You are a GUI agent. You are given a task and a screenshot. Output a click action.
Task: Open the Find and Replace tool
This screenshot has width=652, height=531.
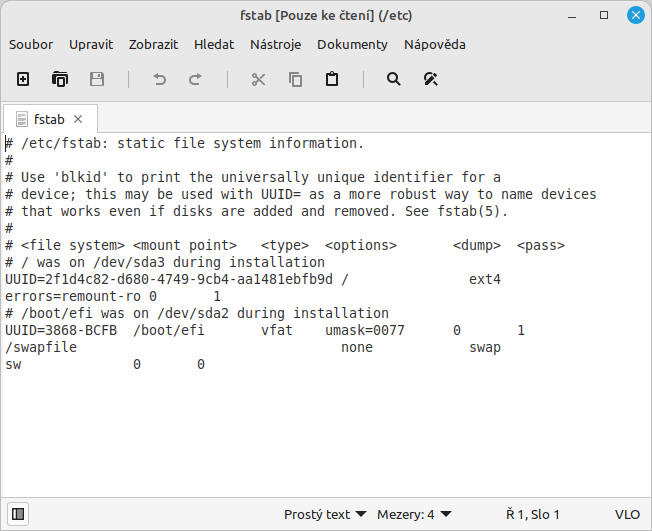[431, 79]
